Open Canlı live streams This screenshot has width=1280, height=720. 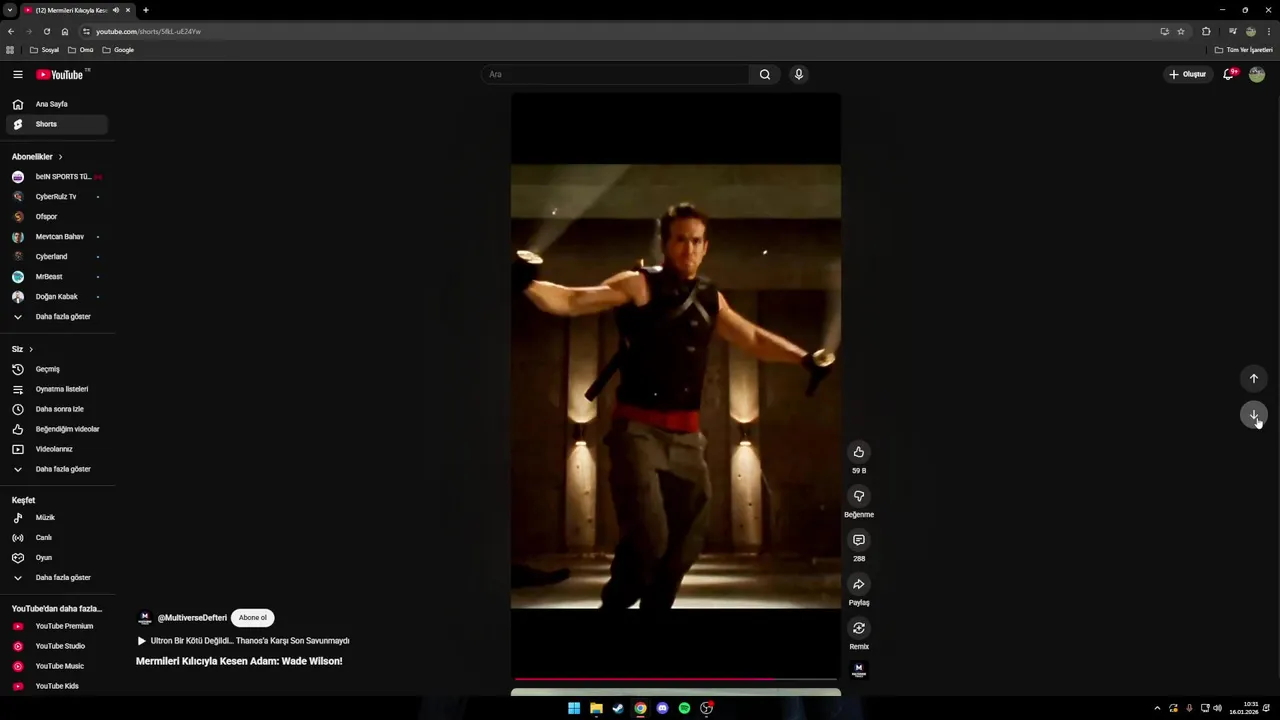56,538
